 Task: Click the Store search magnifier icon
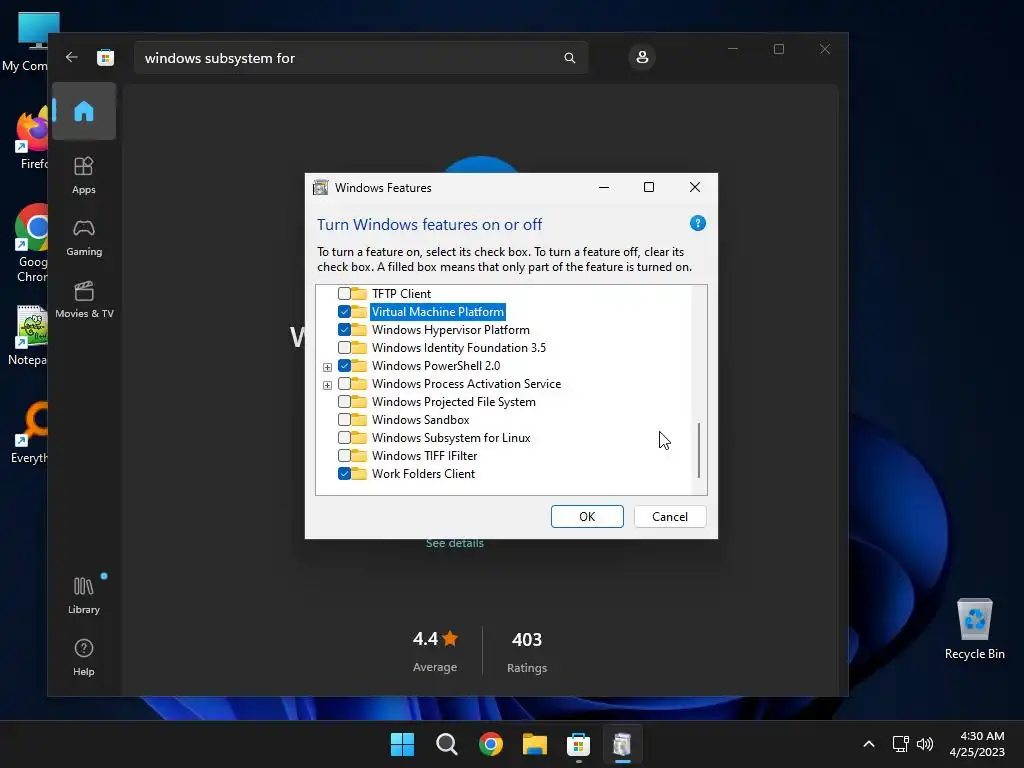(x=569, y=58)
